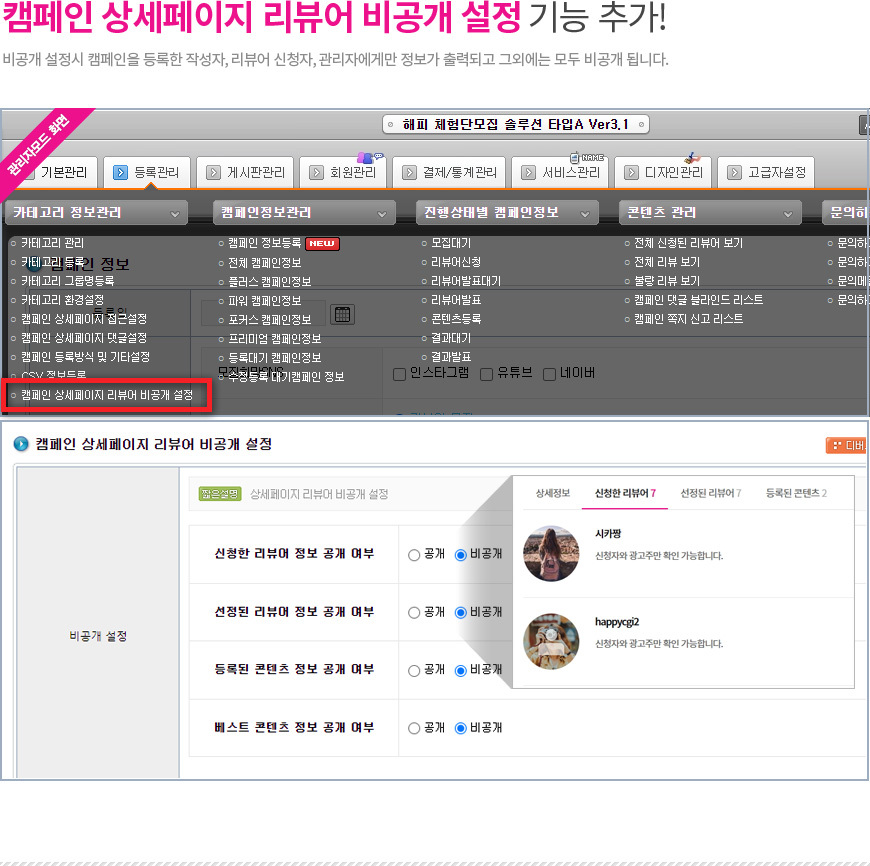Open the calendar date picker icon
Screen dimensions: 870x866
pos(342,315)
